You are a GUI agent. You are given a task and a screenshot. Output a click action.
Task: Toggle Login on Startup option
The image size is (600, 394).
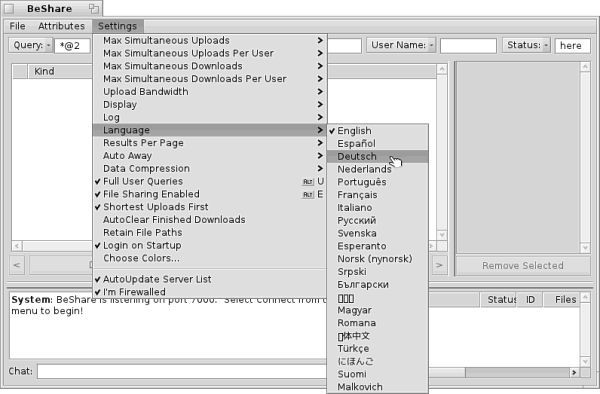tap(210, 245)
